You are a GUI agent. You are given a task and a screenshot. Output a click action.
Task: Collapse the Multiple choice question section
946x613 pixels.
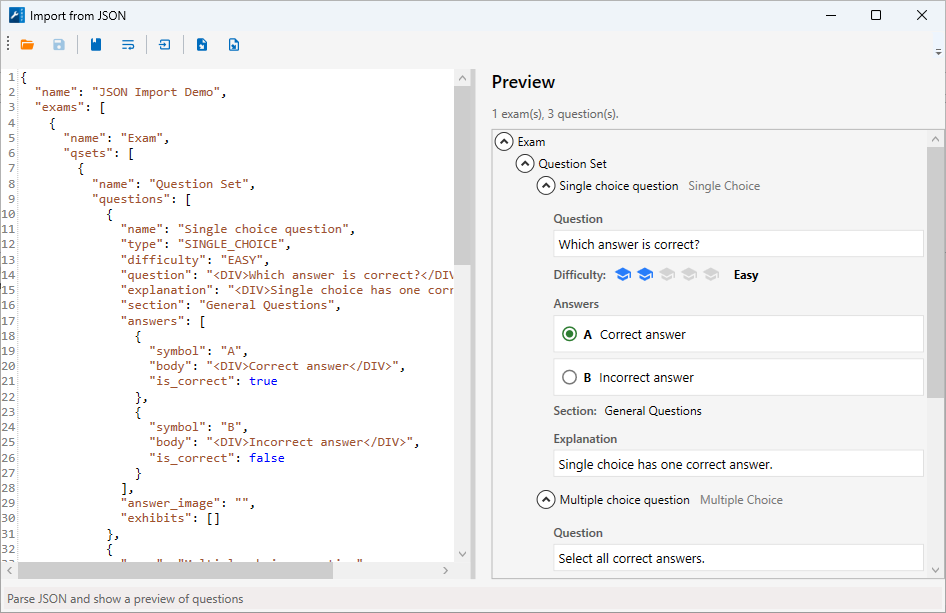click(x=546, y=500)
